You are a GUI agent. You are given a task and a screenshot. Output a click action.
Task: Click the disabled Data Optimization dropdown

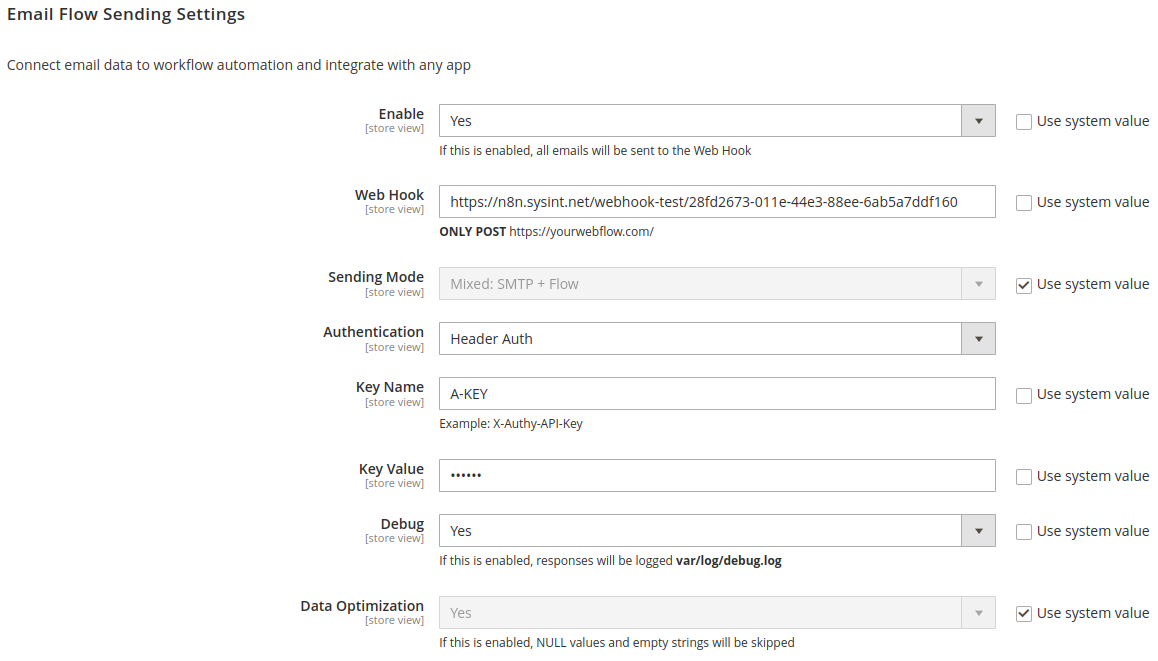click(x=717, y=613)
